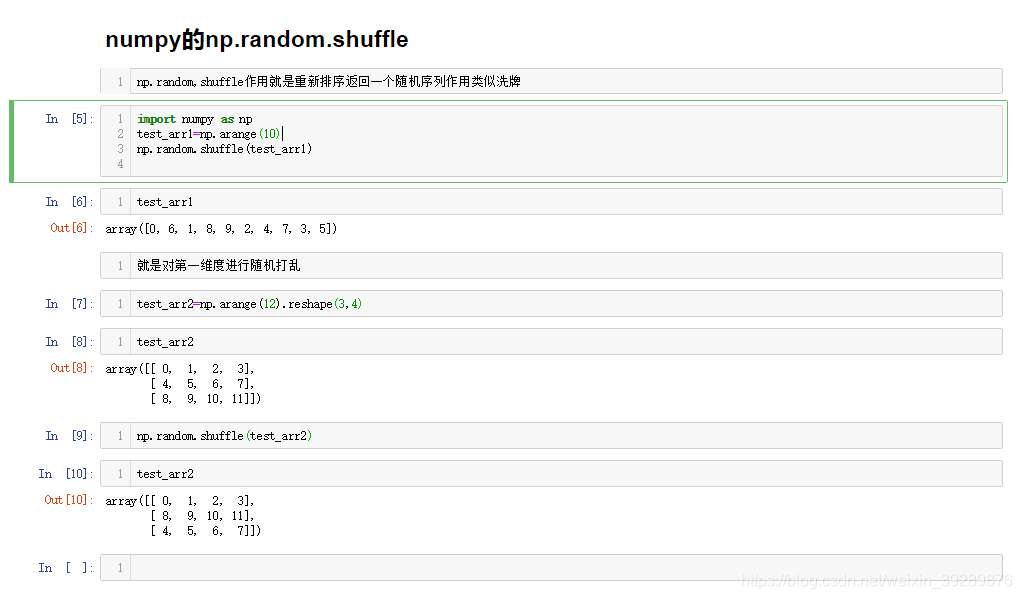
Task: Select cell In [8] with test_arr2
Action: click(x=551, y=342)
